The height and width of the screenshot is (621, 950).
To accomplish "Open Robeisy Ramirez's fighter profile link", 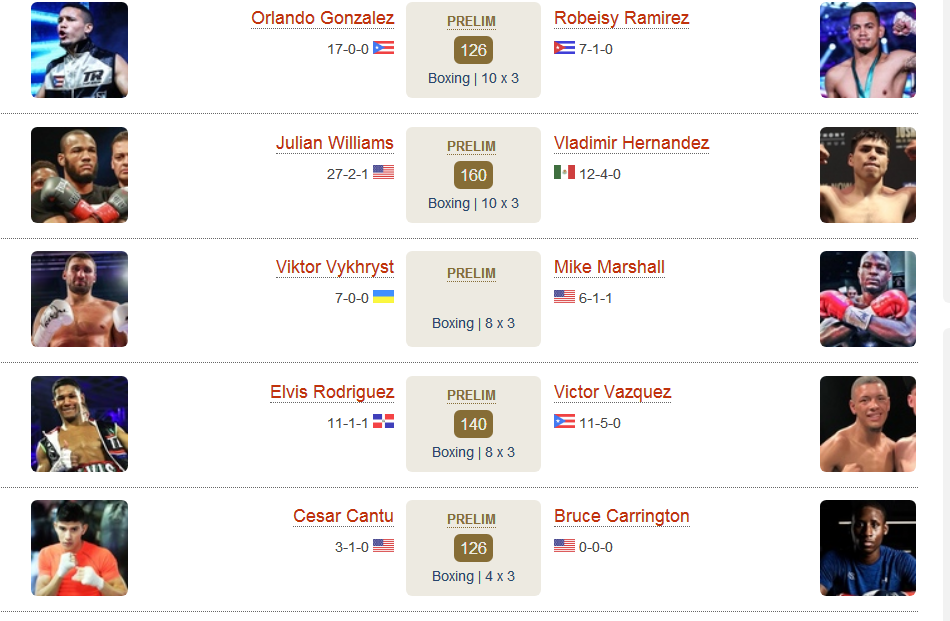I will pyautogui.click(x=622, y=18).
